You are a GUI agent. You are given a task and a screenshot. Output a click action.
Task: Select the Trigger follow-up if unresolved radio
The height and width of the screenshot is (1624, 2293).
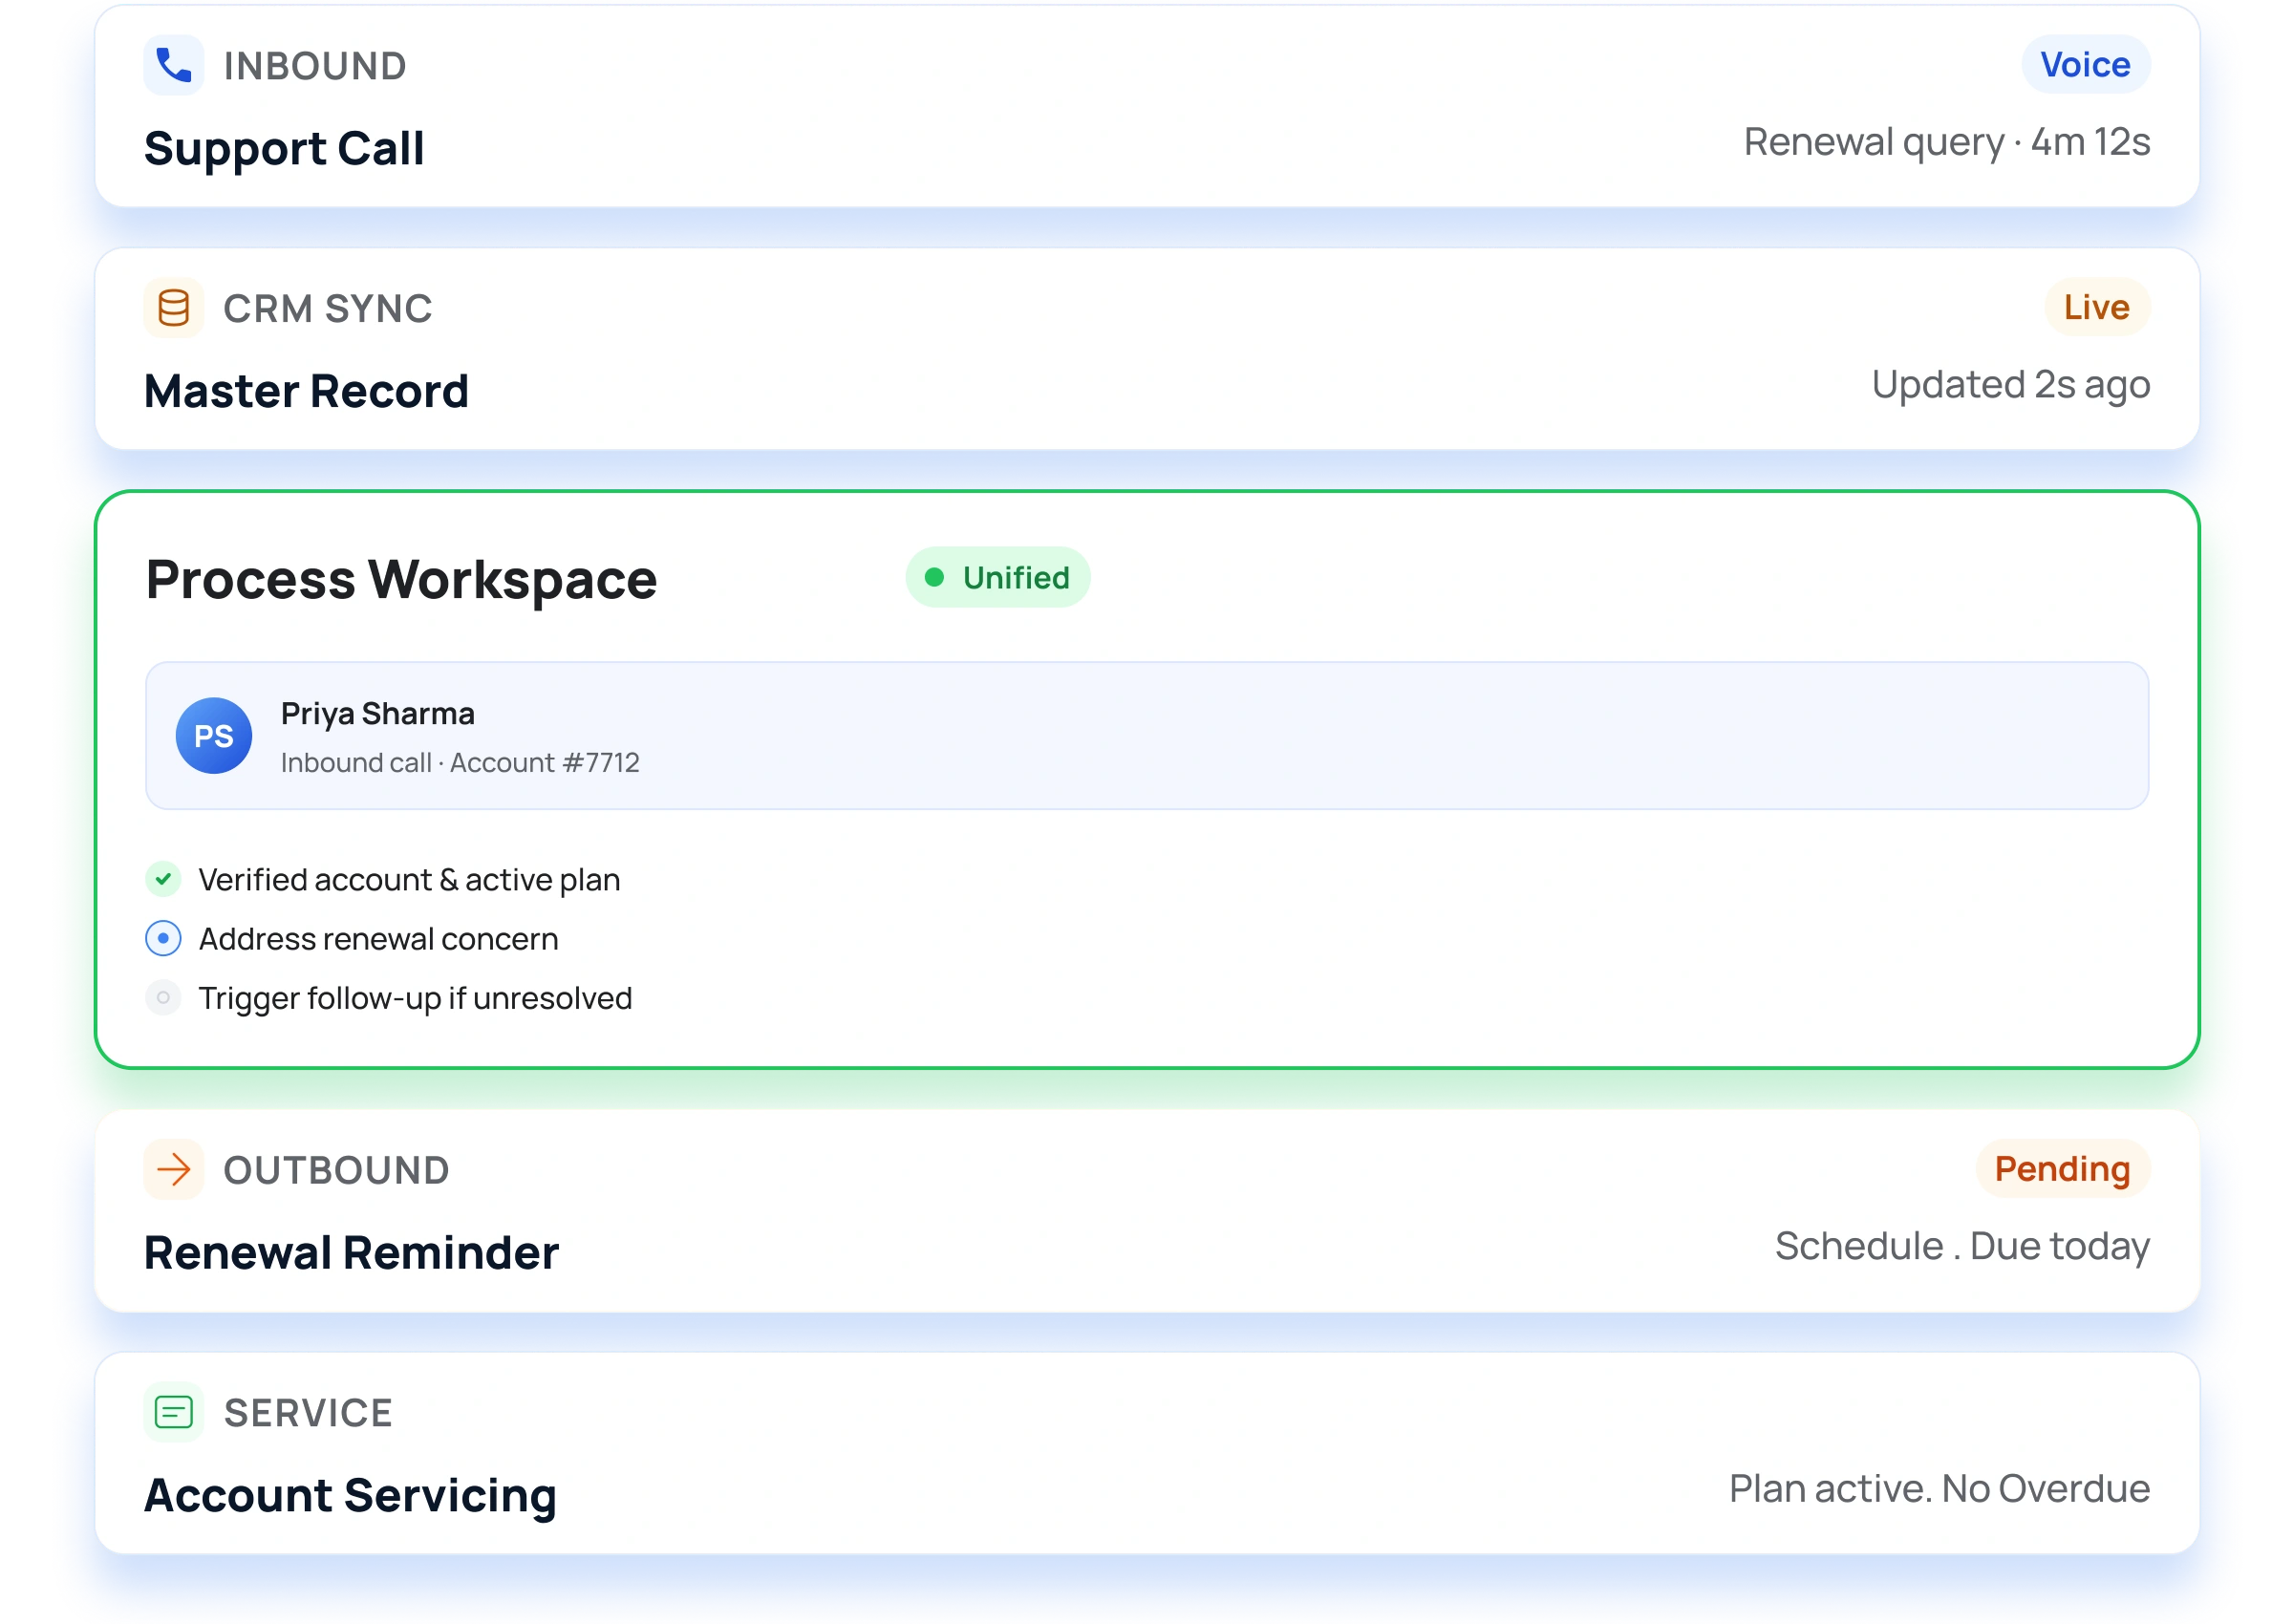[163, 997]
